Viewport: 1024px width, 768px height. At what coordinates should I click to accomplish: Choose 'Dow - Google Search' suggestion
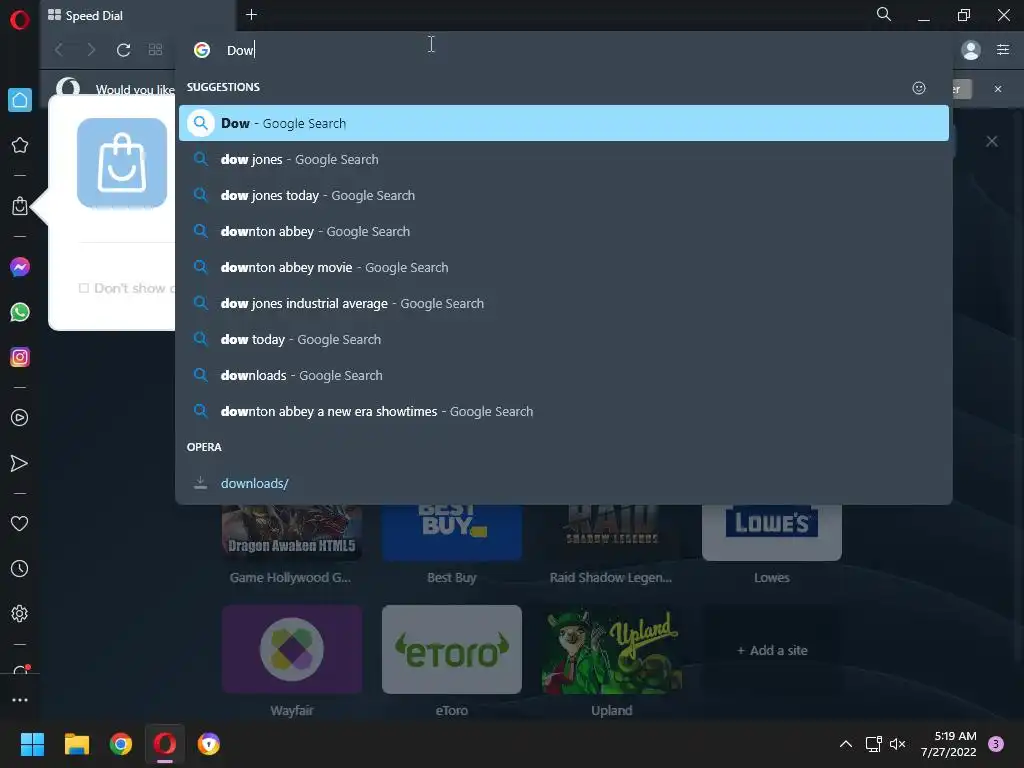pyautogui.click(x=564, y=123)
